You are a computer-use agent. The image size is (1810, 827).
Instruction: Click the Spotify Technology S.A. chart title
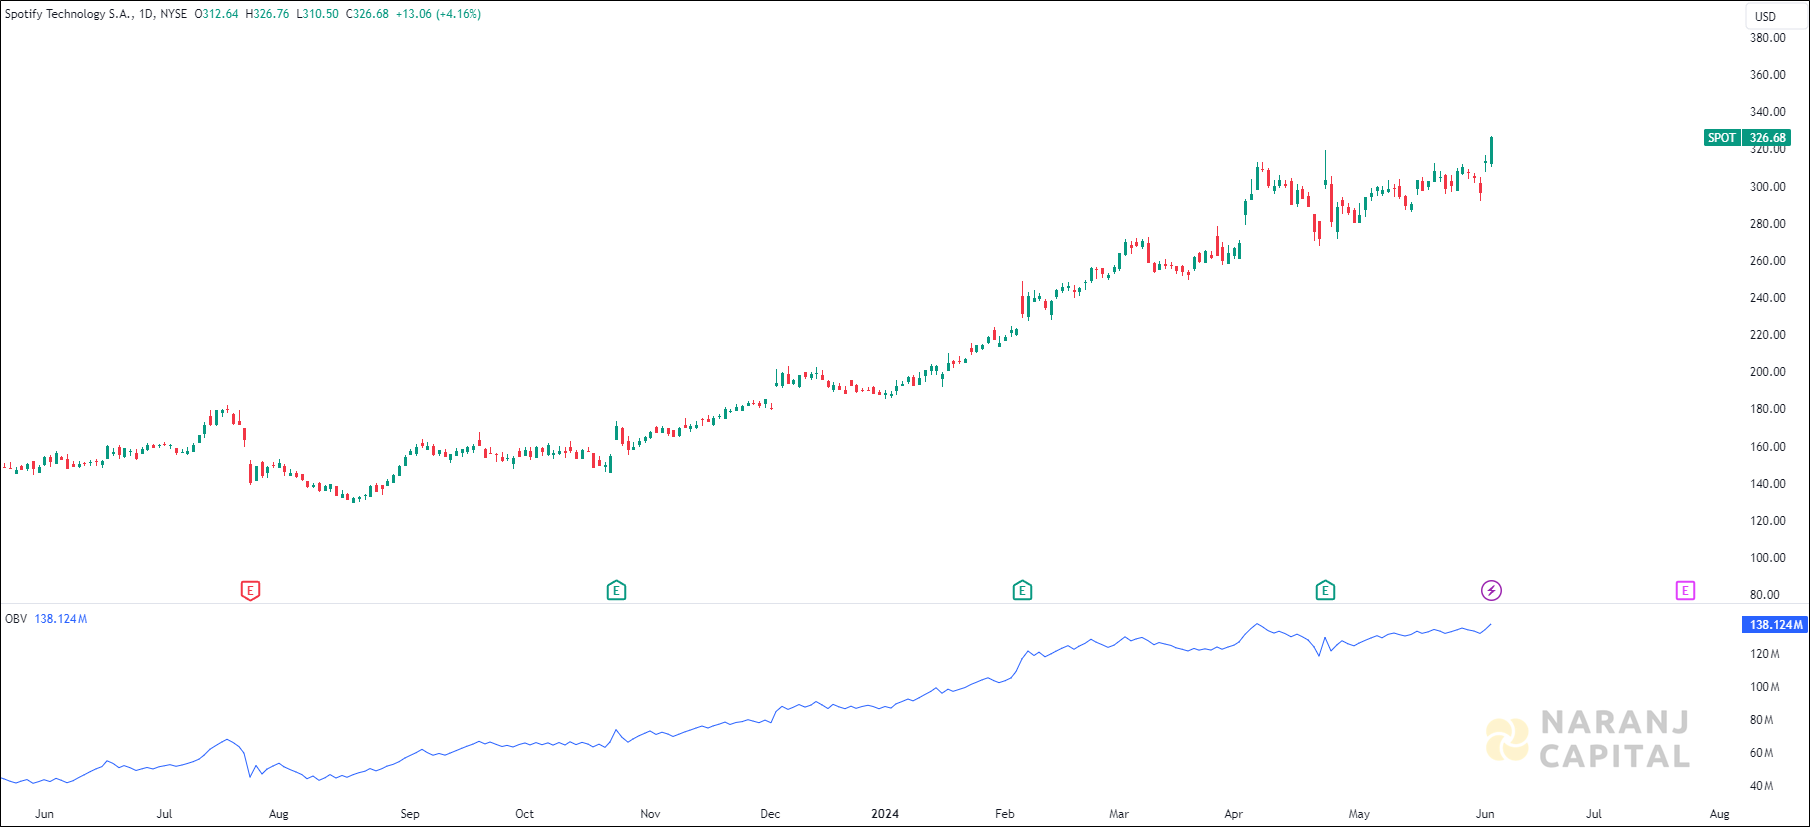click(x=68, y=14)
